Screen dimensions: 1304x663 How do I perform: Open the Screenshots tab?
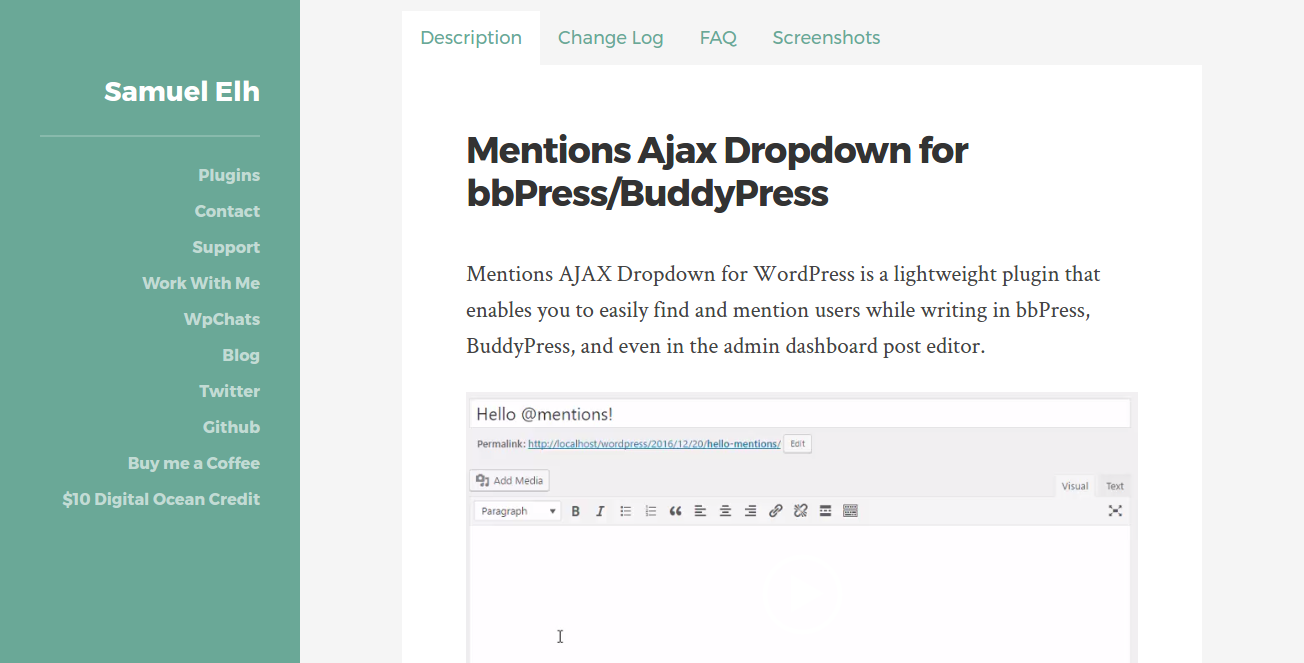click(x=826, y=38)
